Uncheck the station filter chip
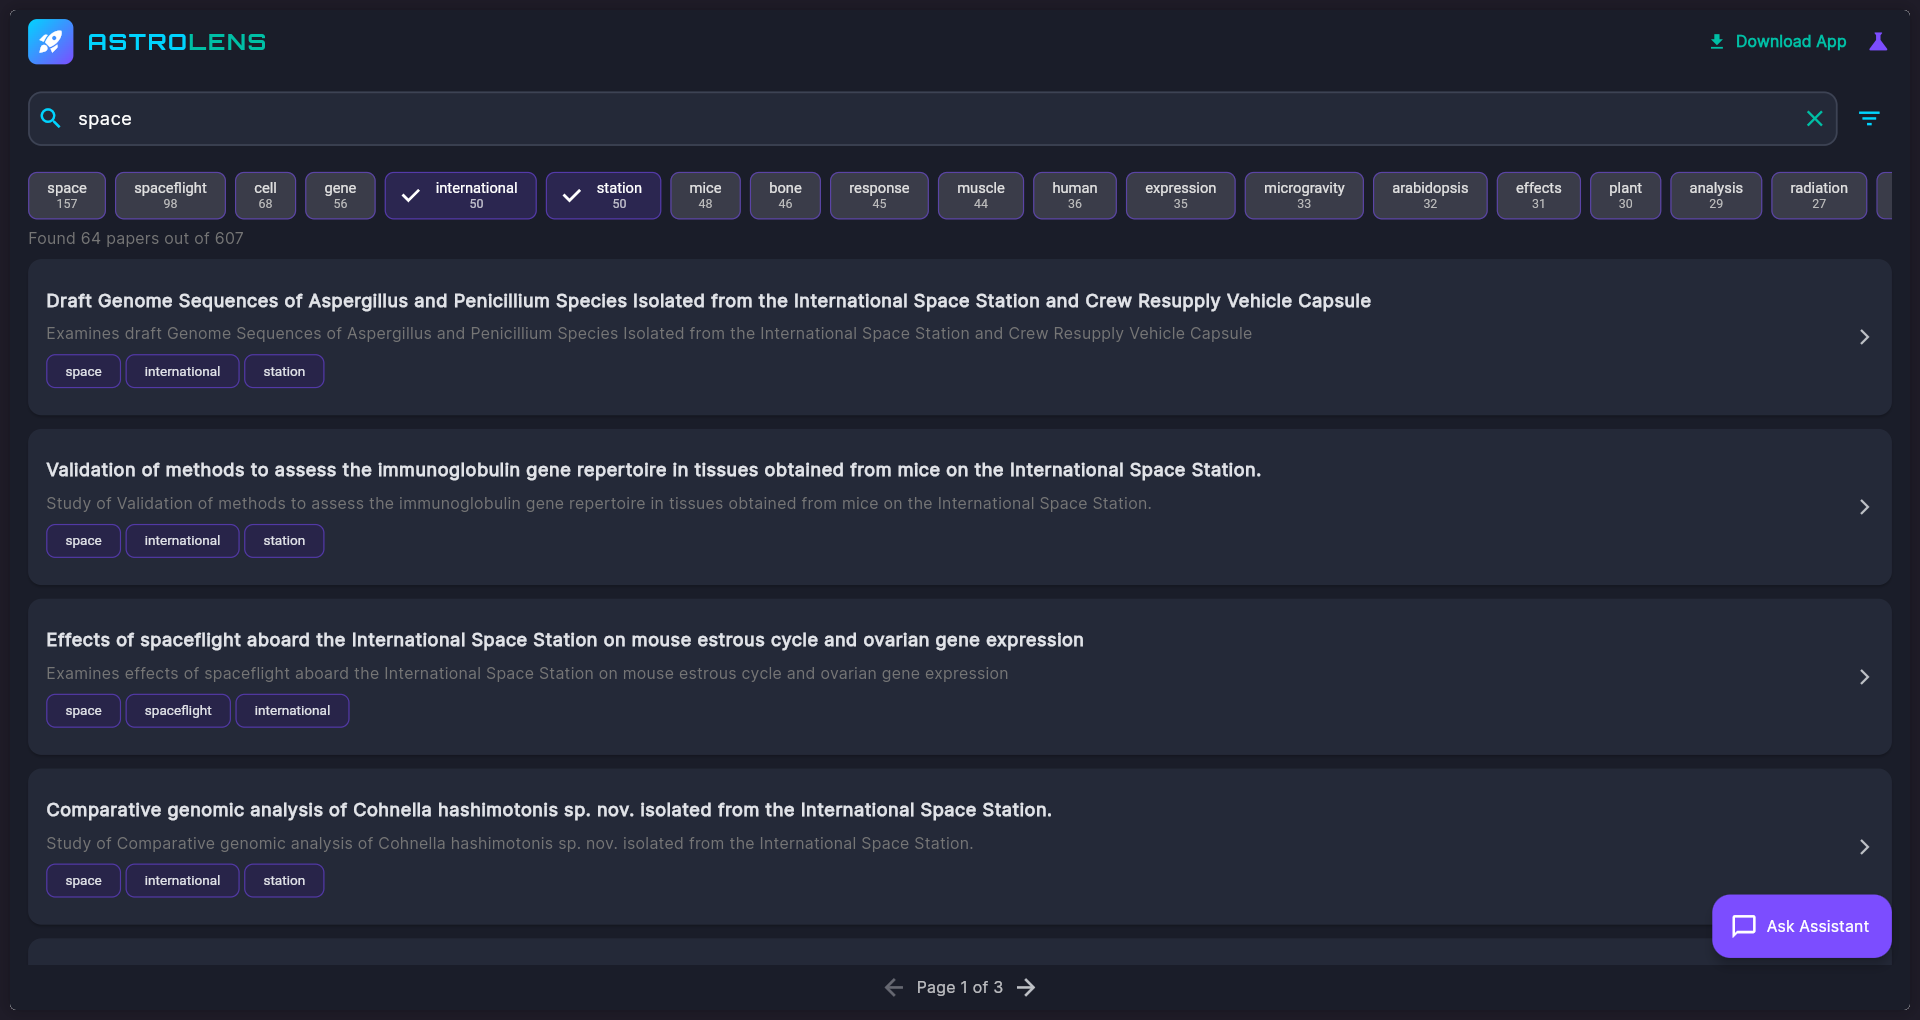The height and width of the screenshot is (1020, 1920). [603, 195]
